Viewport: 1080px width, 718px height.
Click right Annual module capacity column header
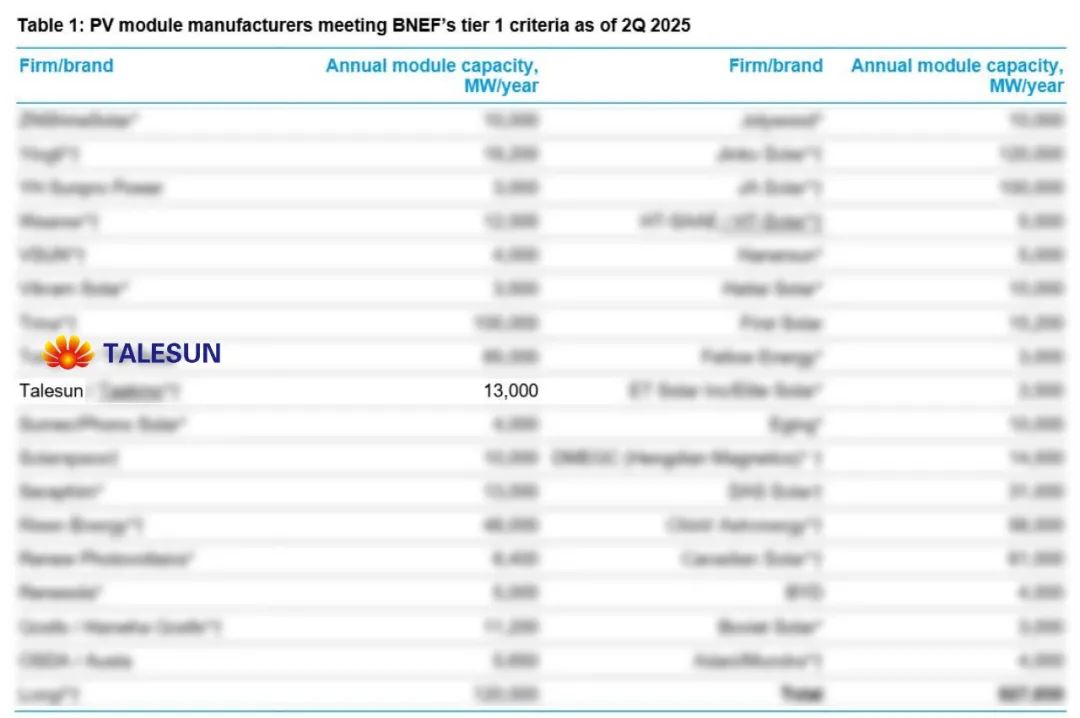pyautogui.click(x=957, y=76)
